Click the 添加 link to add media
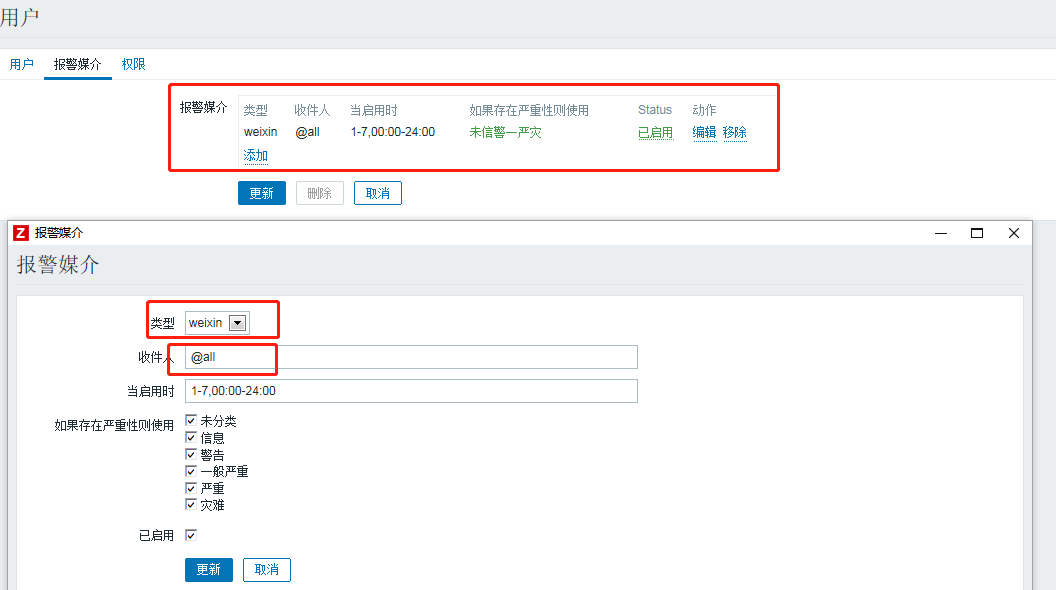Viewport: 1056px width, 590px height. (x=256, y=156)
